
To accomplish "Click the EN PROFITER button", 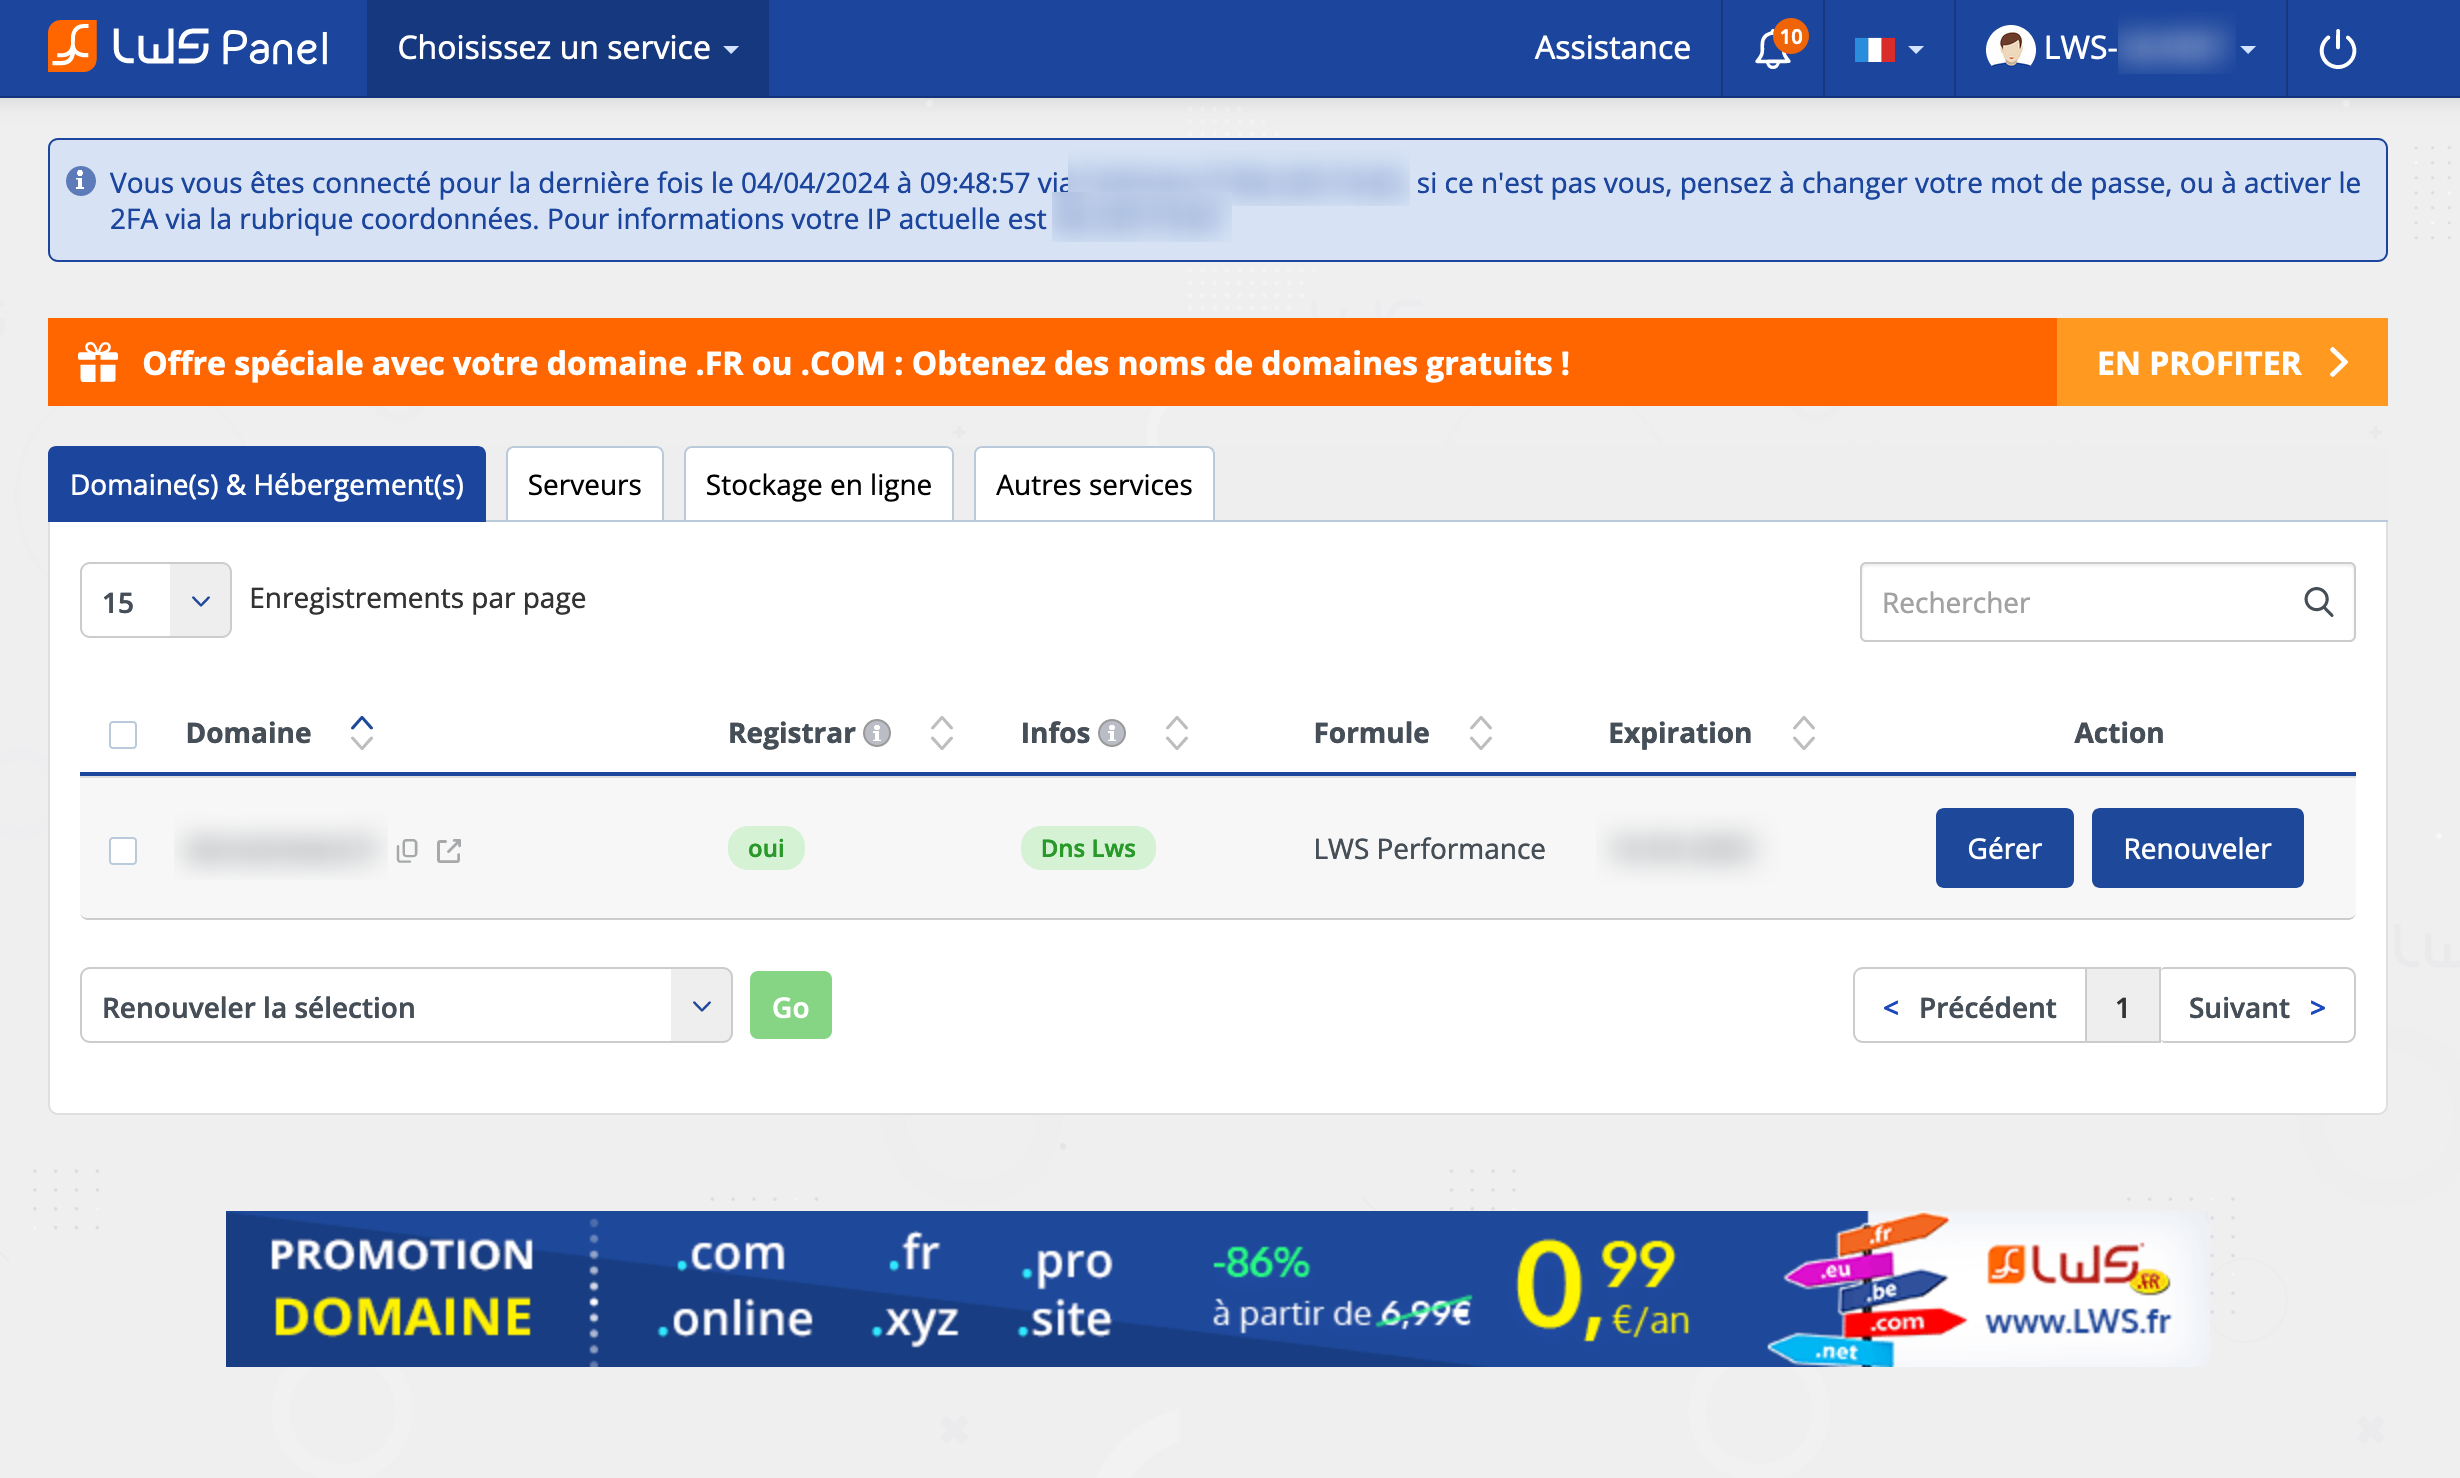I will point(2222,362).
